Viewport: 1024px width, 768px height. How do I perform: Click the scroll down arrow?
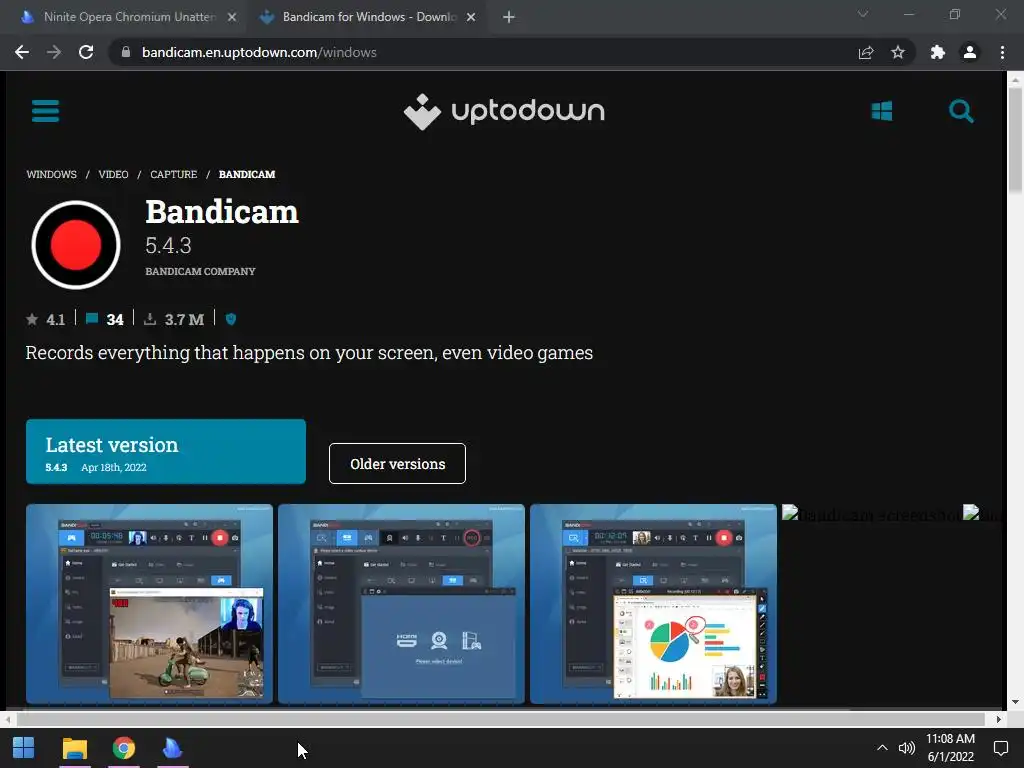pos(1015,702)
